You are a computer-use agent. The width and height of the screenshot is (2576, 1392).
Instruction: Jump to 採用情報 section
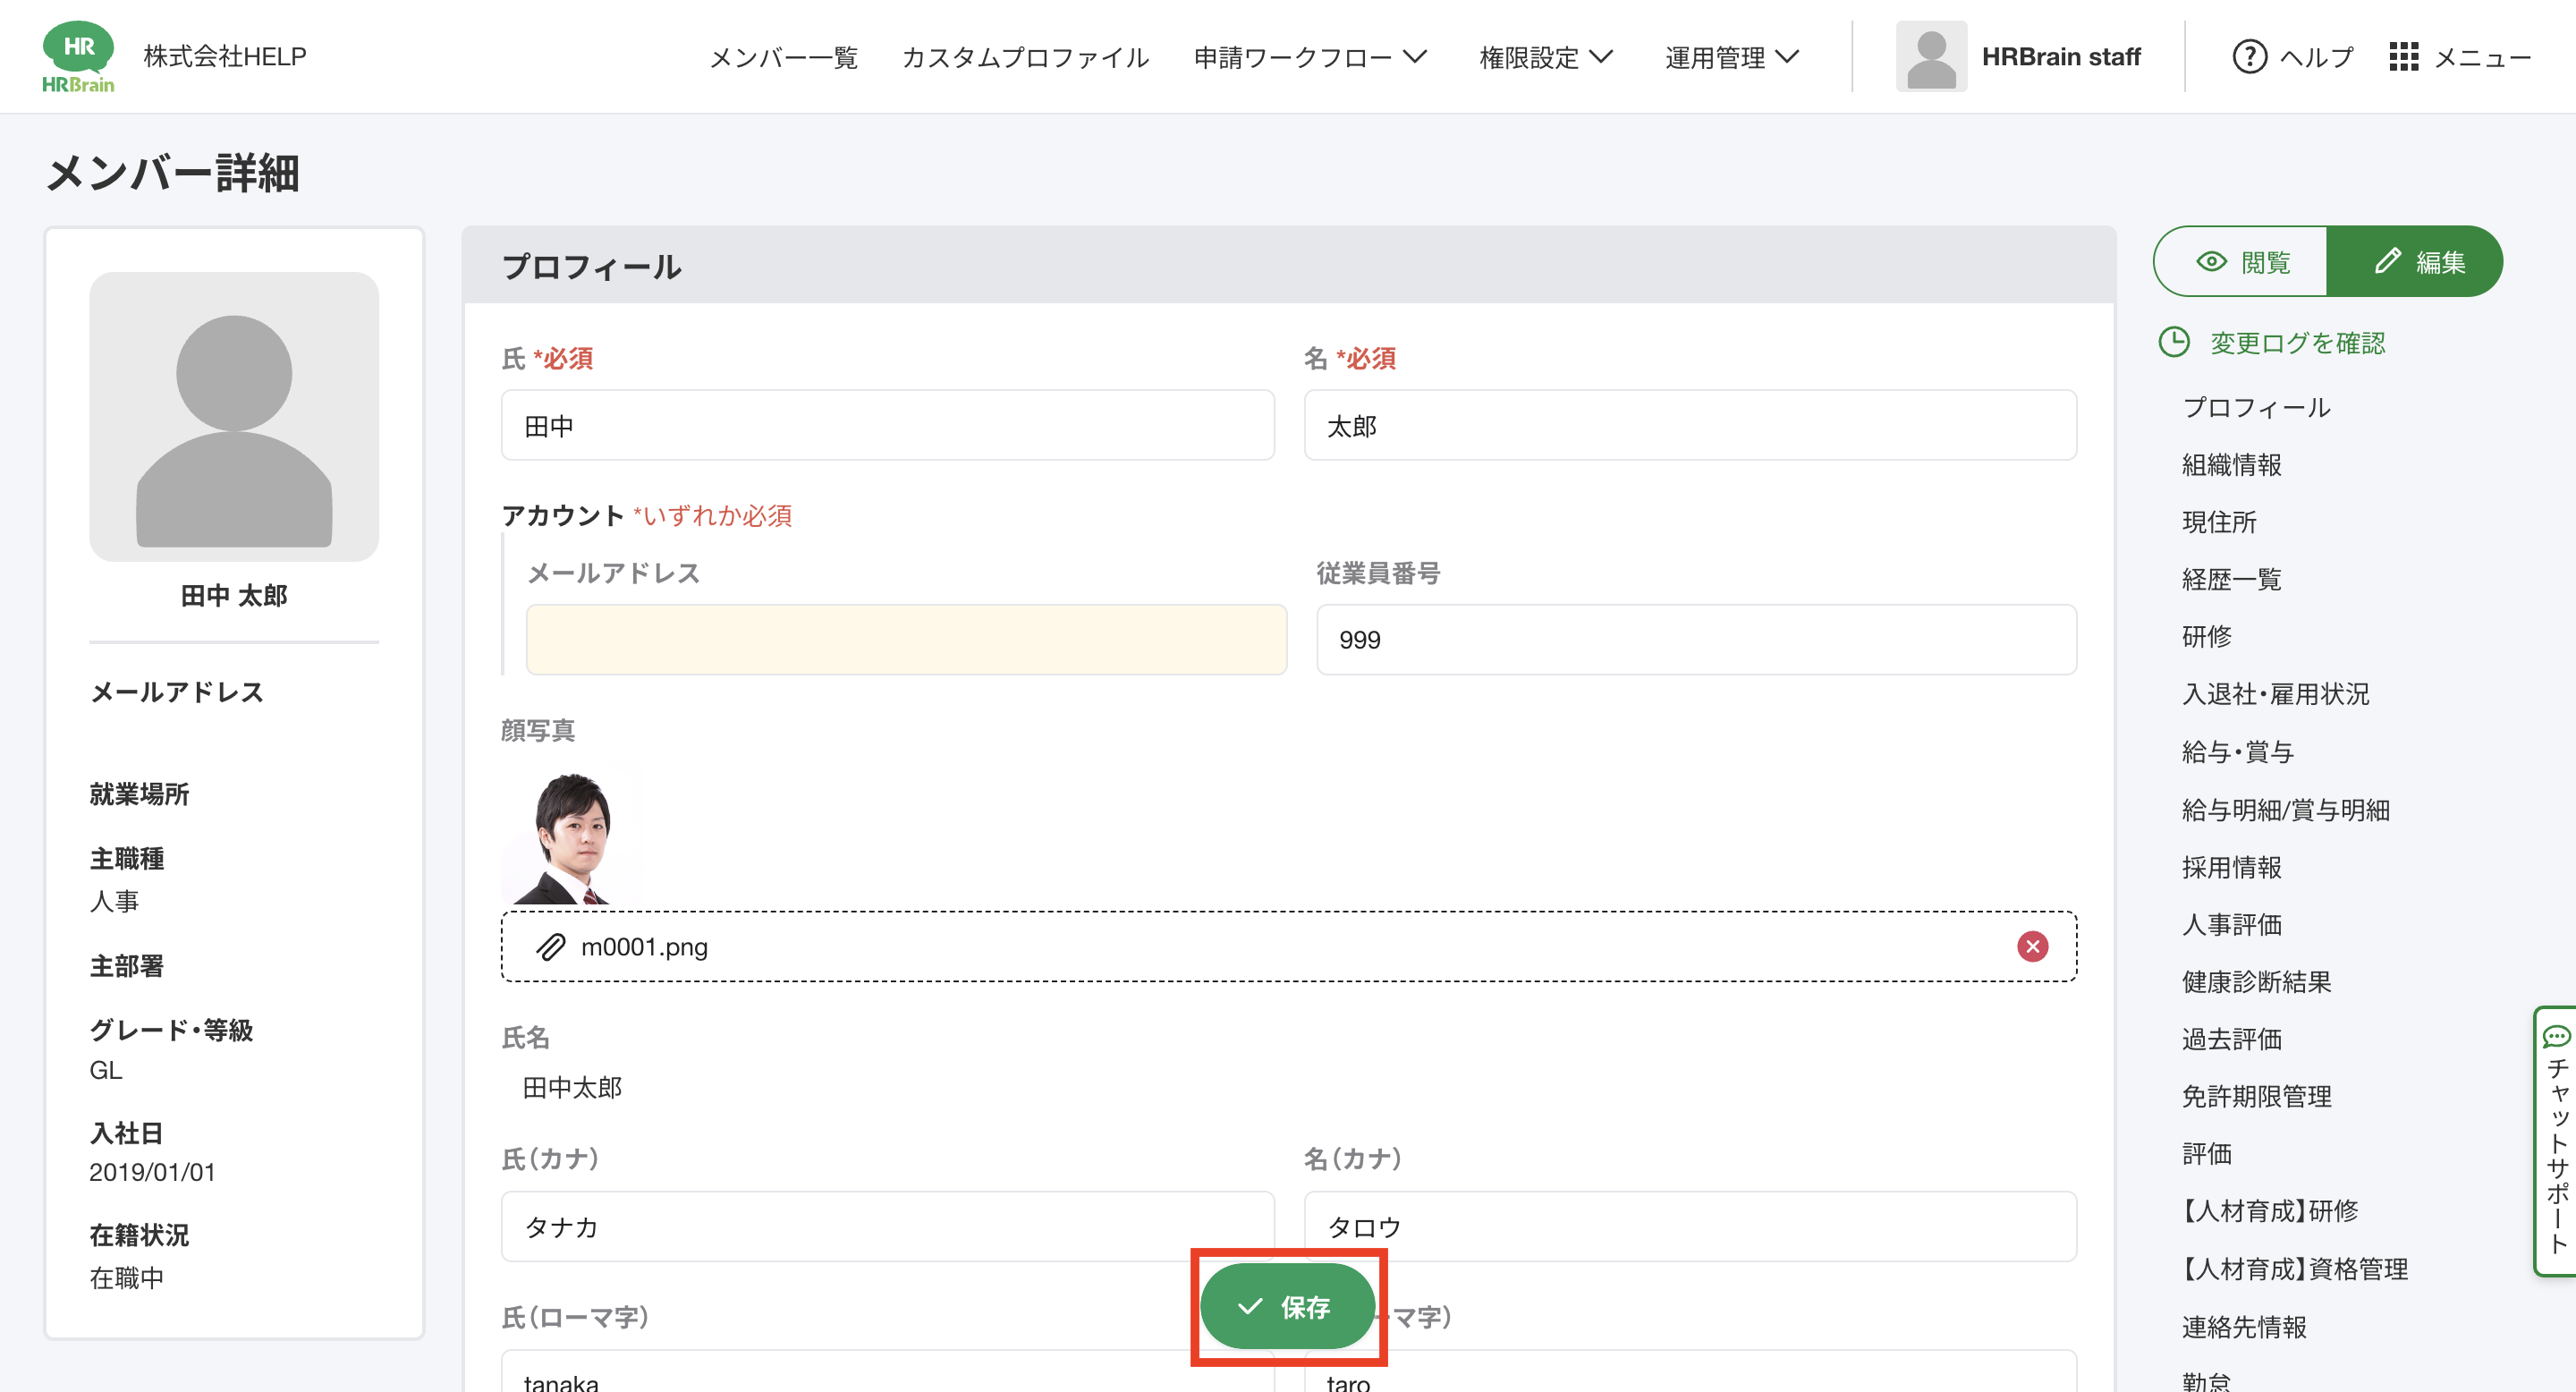pyautogui.click(x=2231, y=867)
